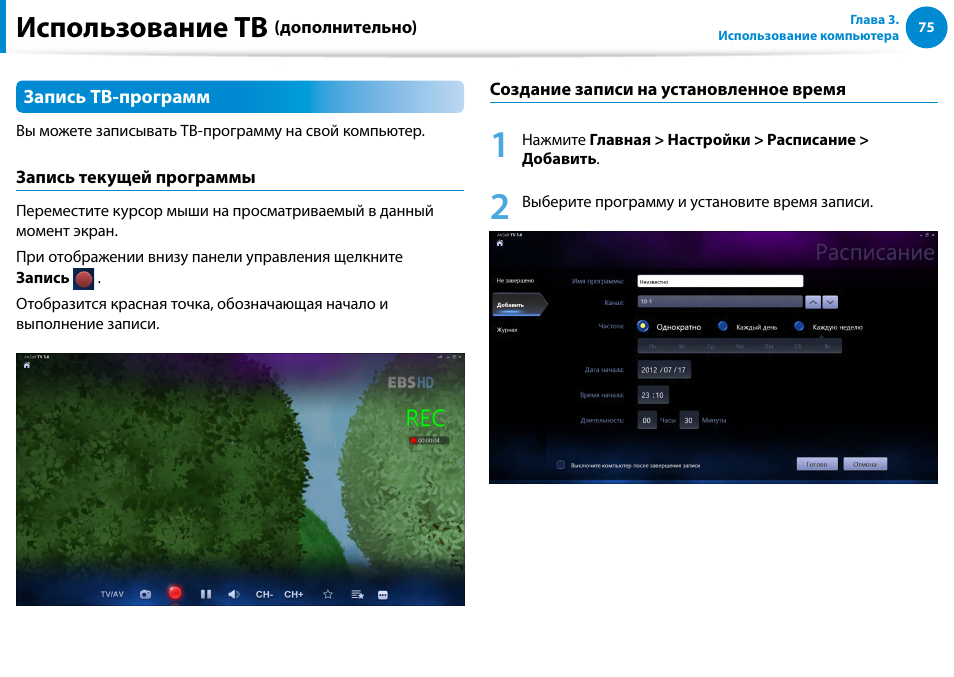Switch to next channel with CH+

pos(293,594)
